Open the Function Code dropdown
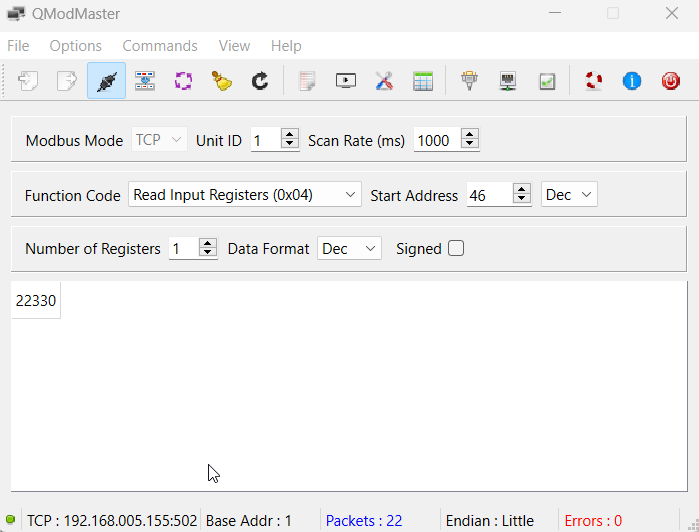The image size is (699, 532). (x=245, y=194)
